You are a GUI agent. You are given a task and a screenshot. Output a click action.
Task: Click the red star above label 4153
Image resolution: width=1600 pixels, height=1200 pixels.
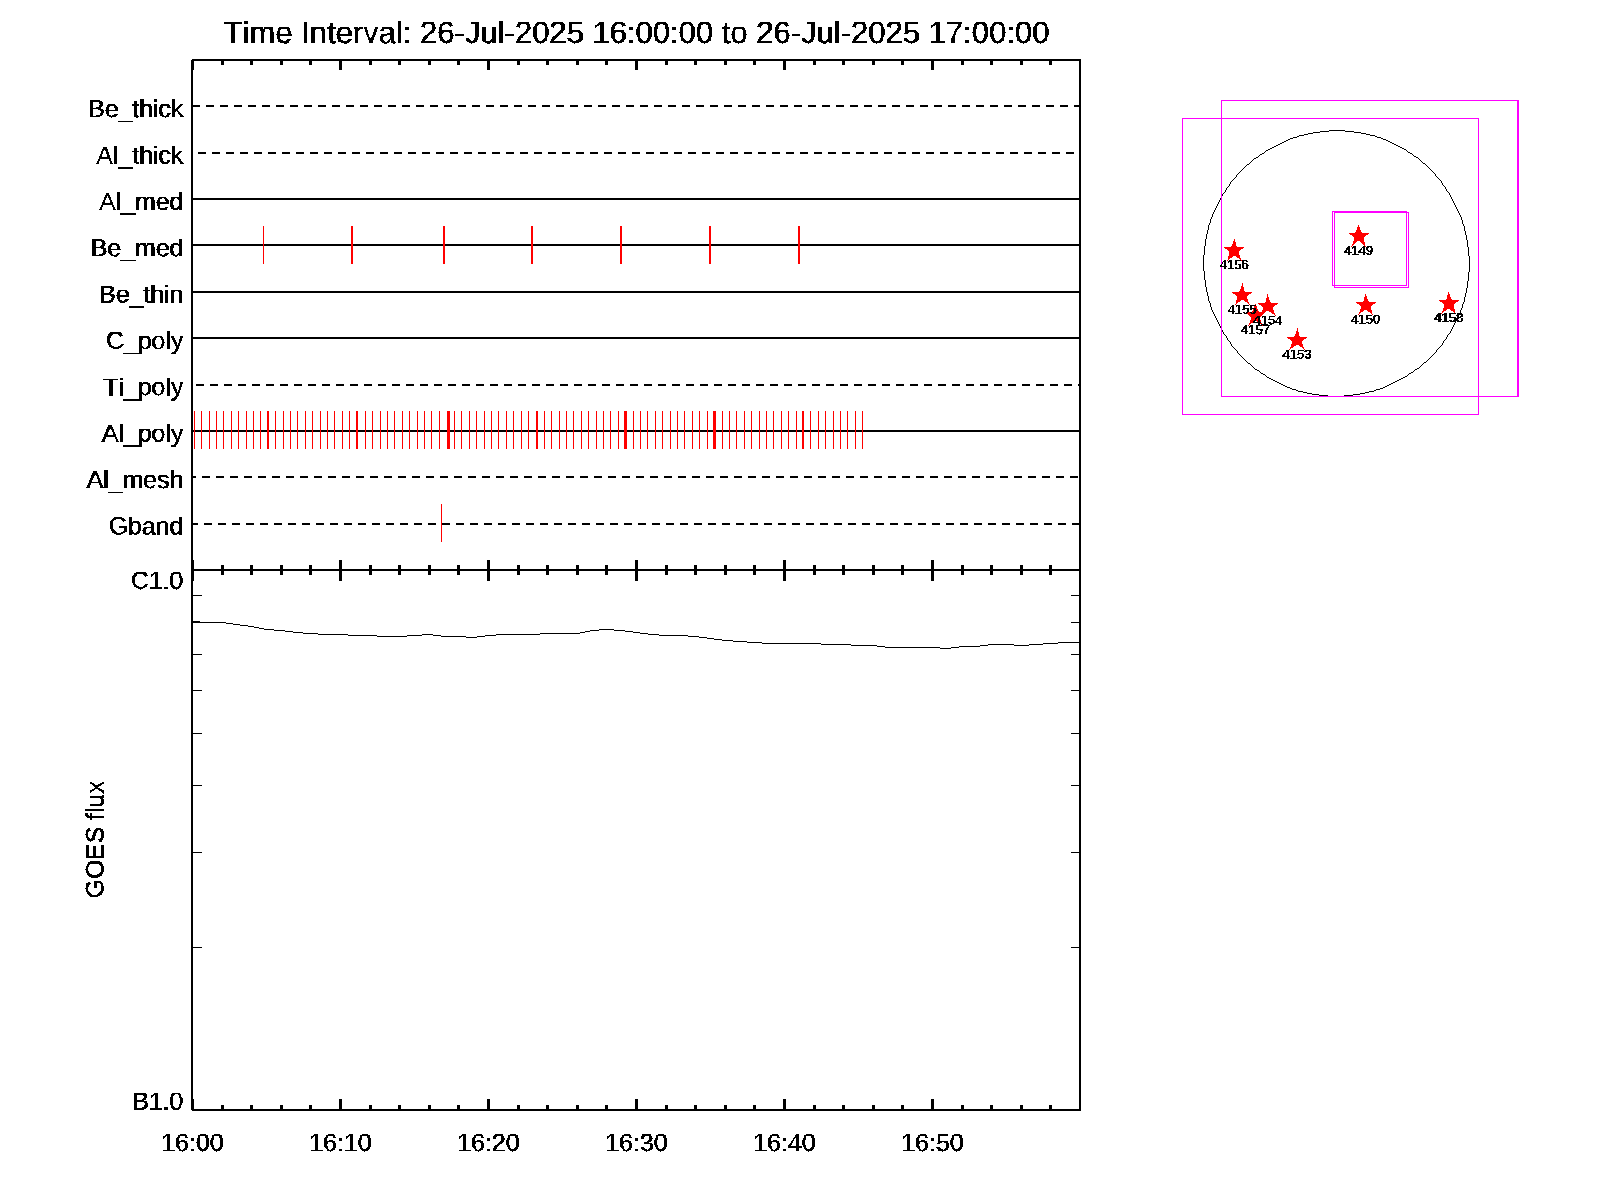[1296, 340]
